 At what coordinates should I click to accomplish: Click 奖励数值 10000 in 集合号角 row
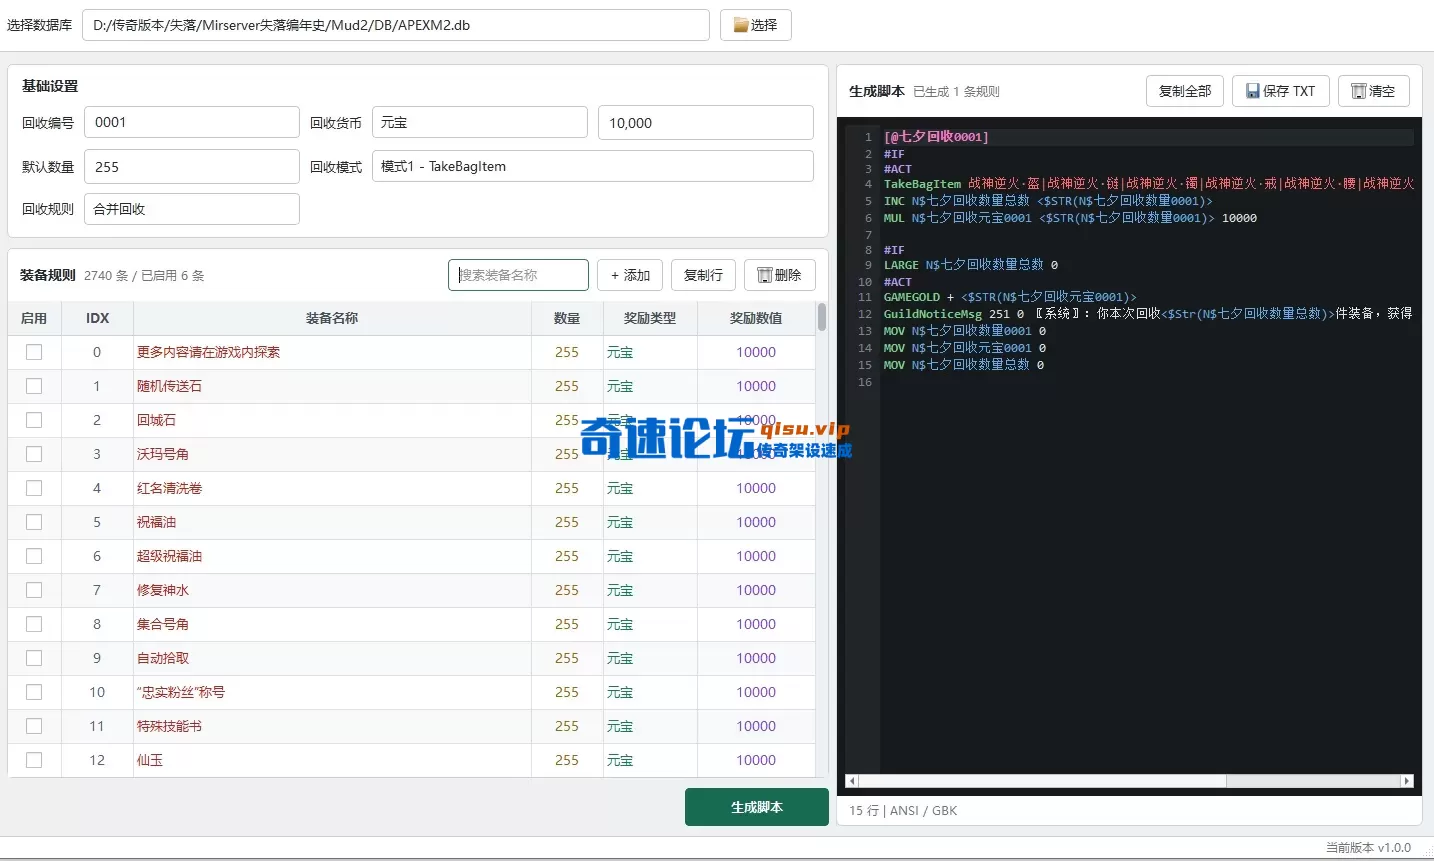(756, 624)
